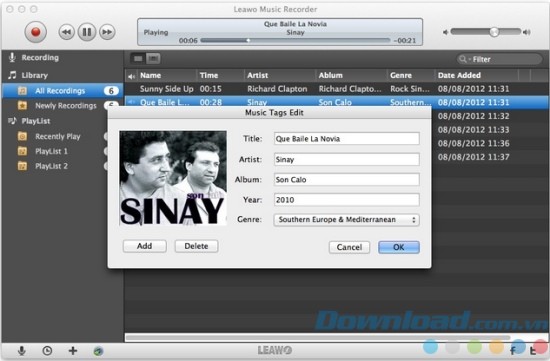
Task: Select All Recordings in the Library
Action: point(62,91)
